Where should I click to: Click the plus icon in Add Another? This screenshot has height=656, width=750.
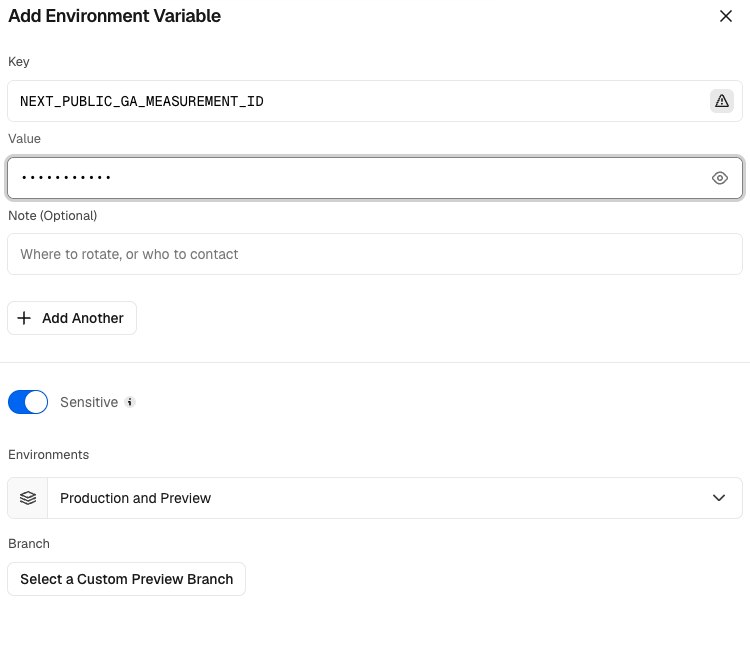(24, 318)
